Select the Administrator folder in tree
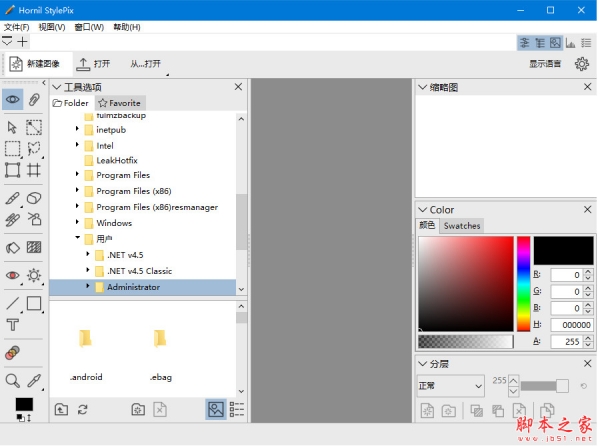The image size is (600, 446). 133,287
